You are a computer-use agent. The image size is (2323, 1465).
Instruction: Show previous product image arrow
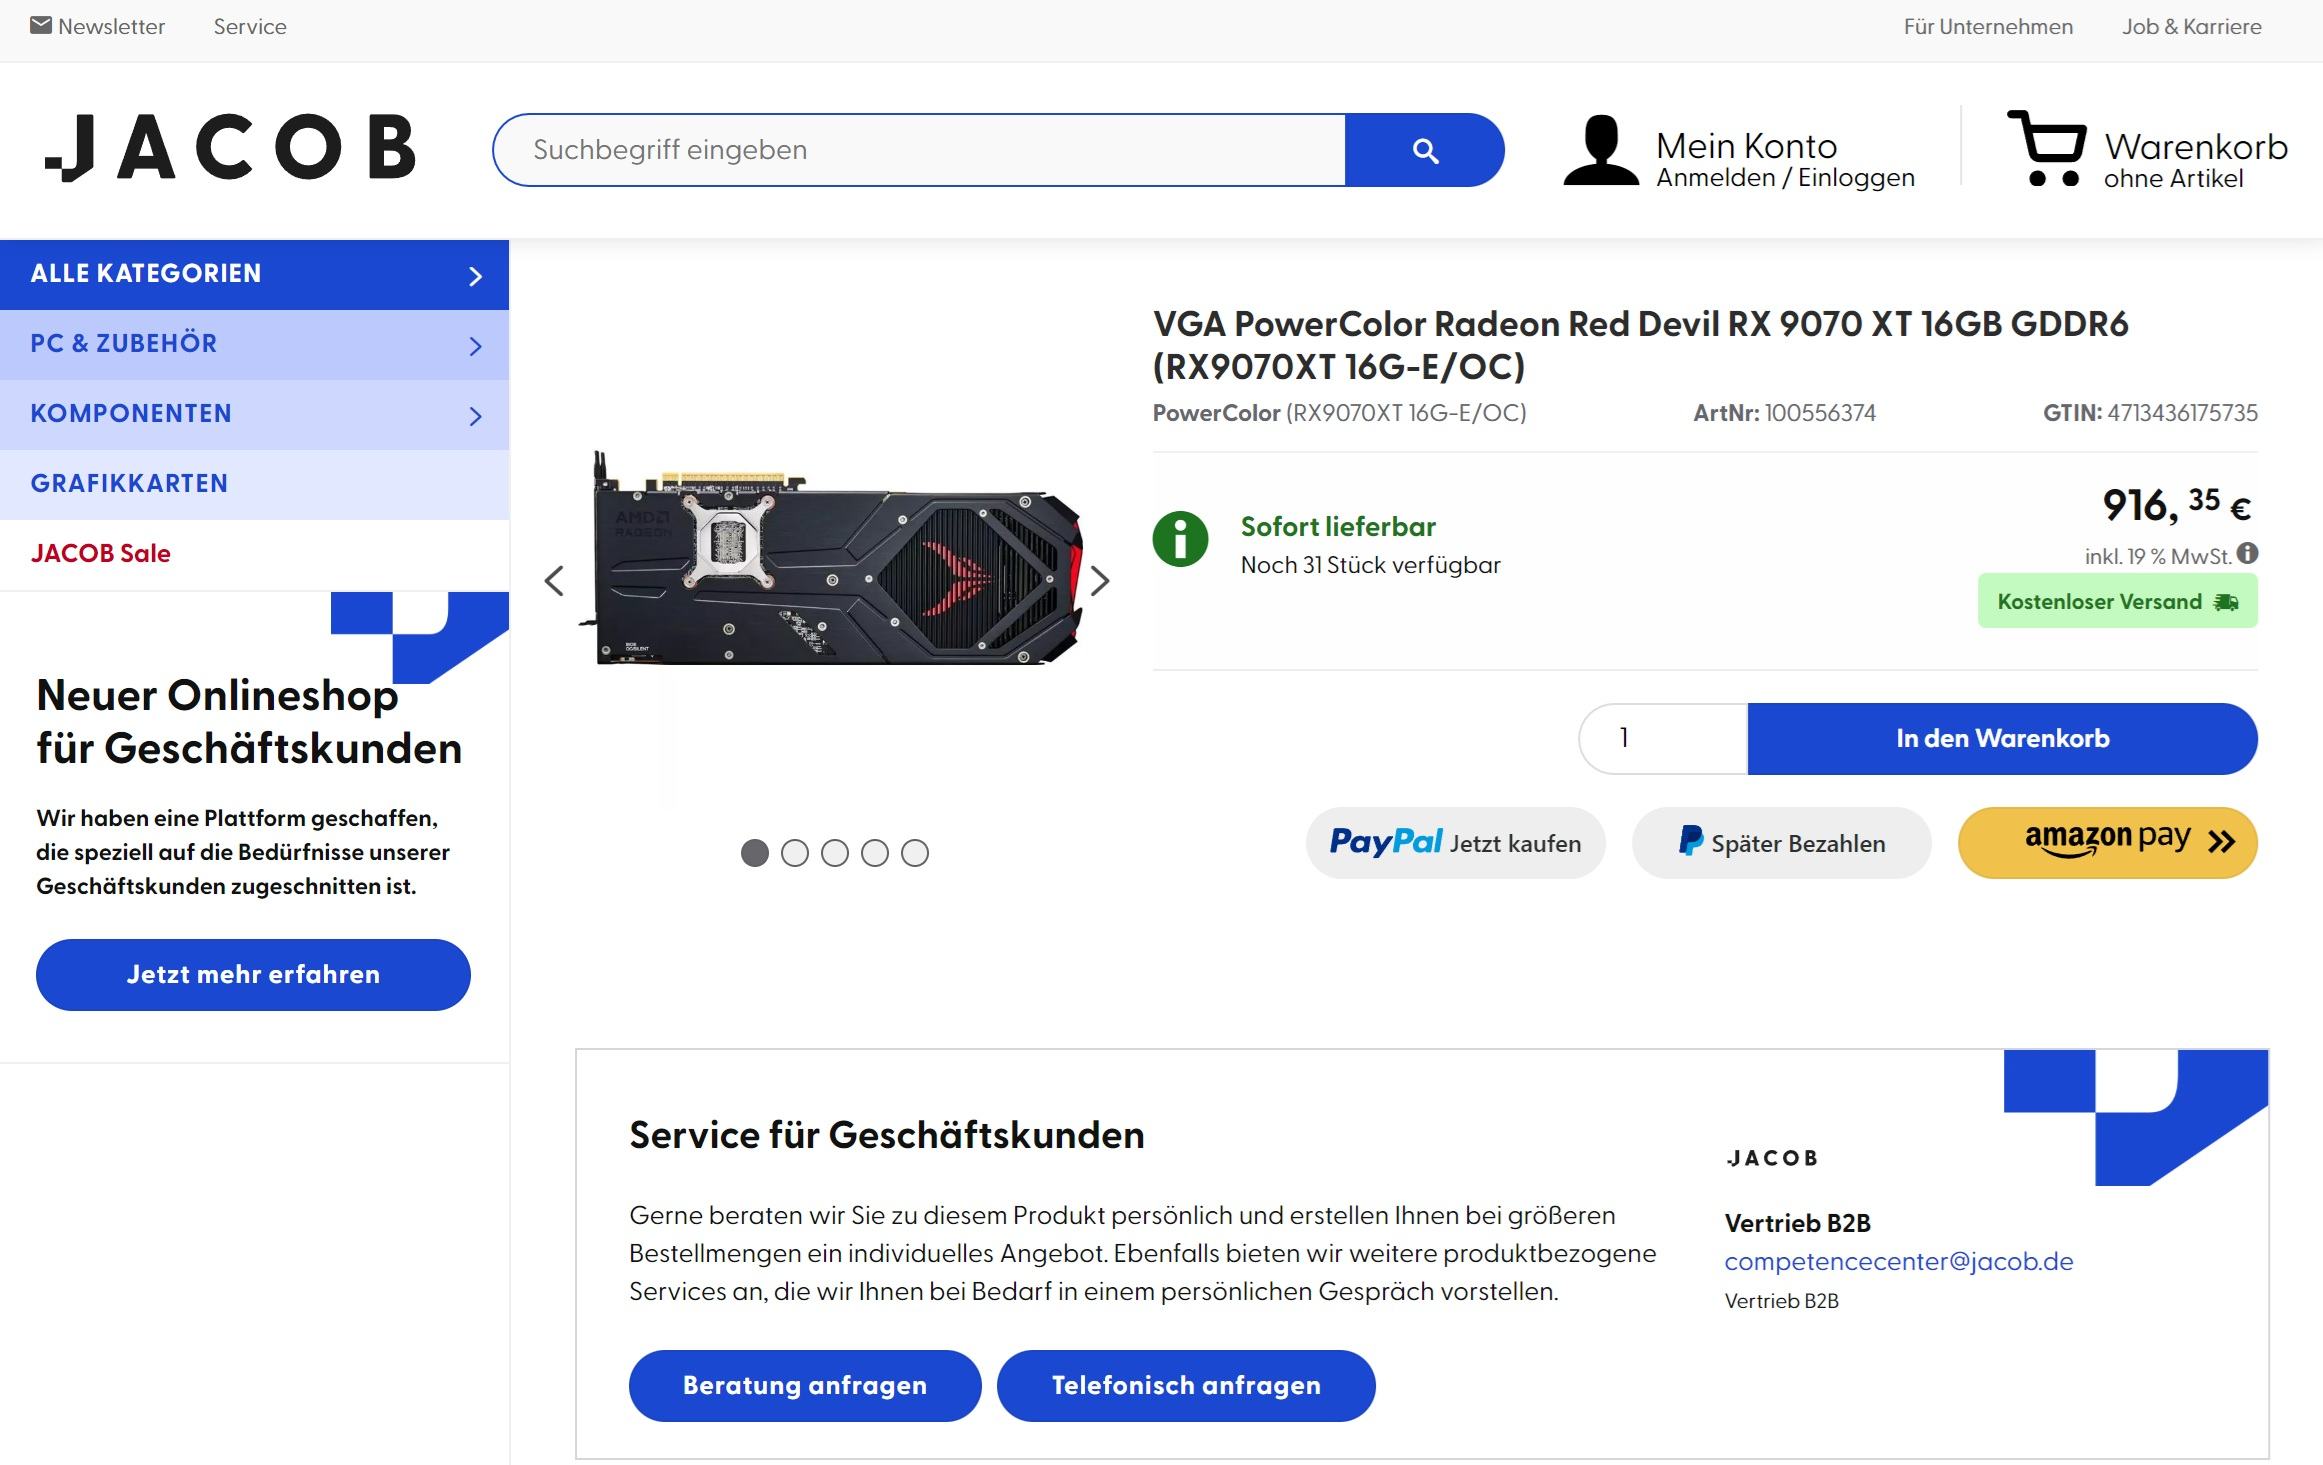pos(554,581)
